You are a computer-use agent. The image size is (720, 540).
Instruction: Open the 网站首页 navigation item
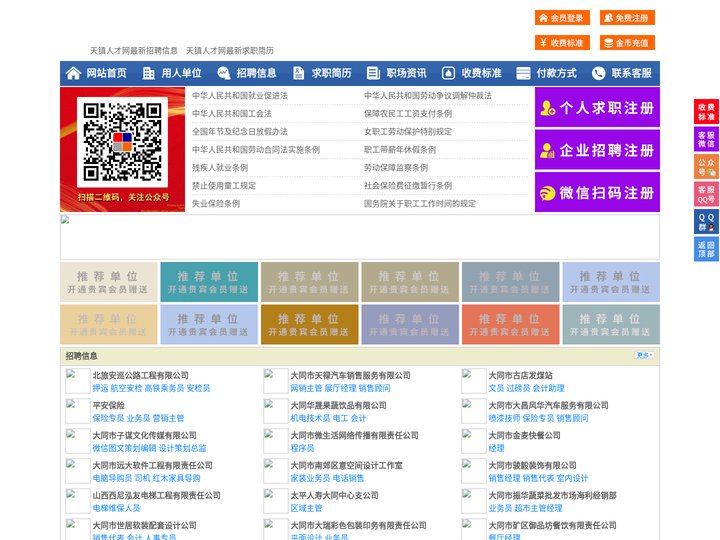point(106,73)
